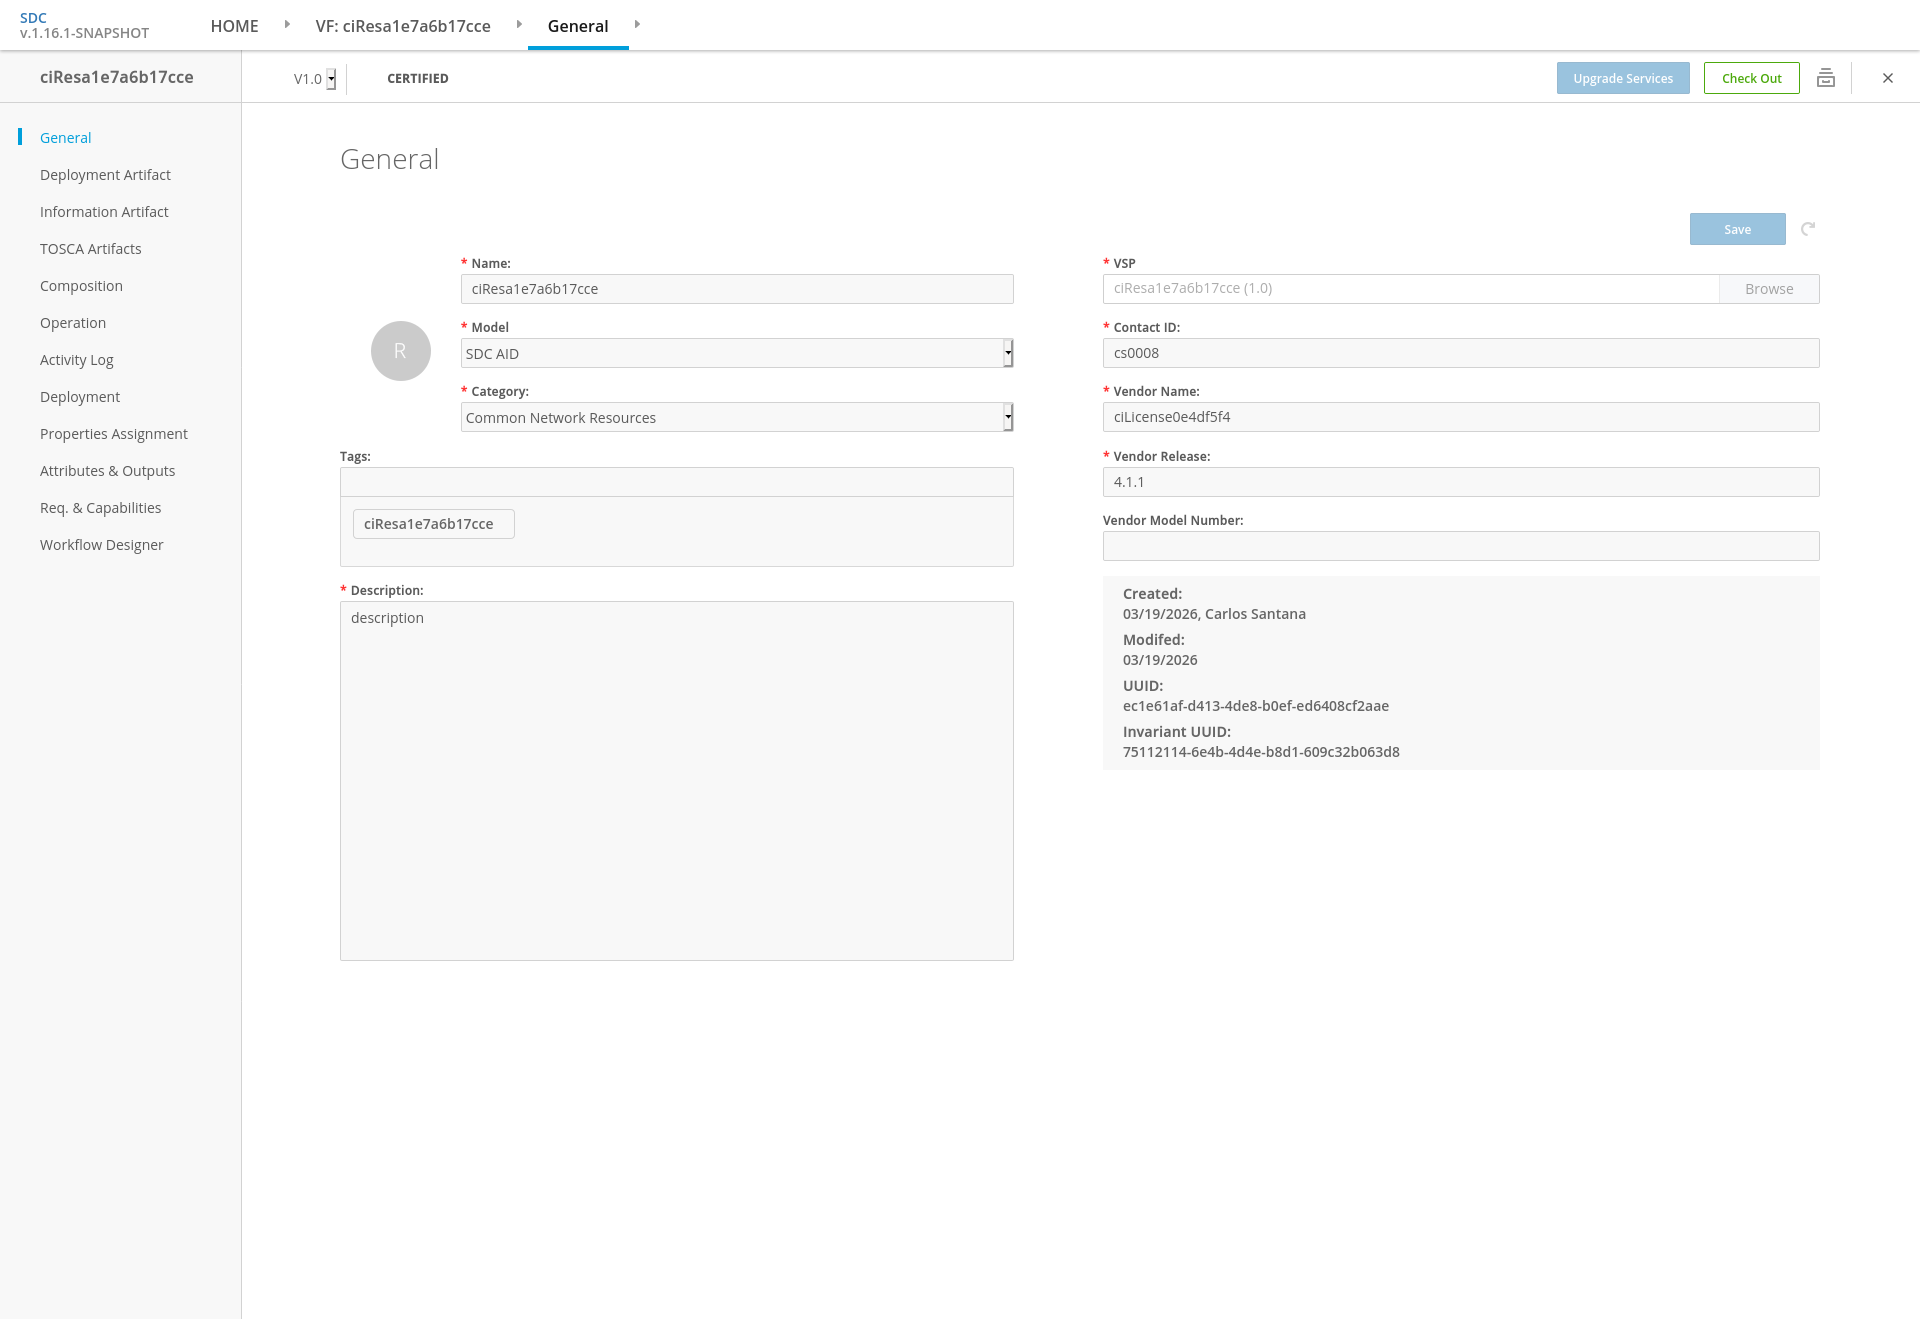The width and height of the screenshot is (1920, 1319).
Task: Click breadcrumb arrow after HOME
Action: pyautogui.click(x=287, y=25)
